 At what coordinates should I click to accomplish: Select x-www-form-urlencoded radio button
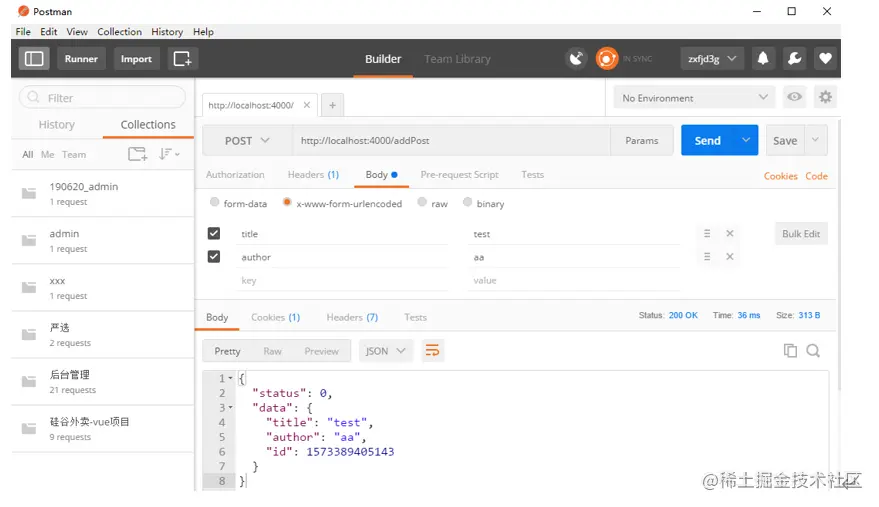(x=287, y=202)
